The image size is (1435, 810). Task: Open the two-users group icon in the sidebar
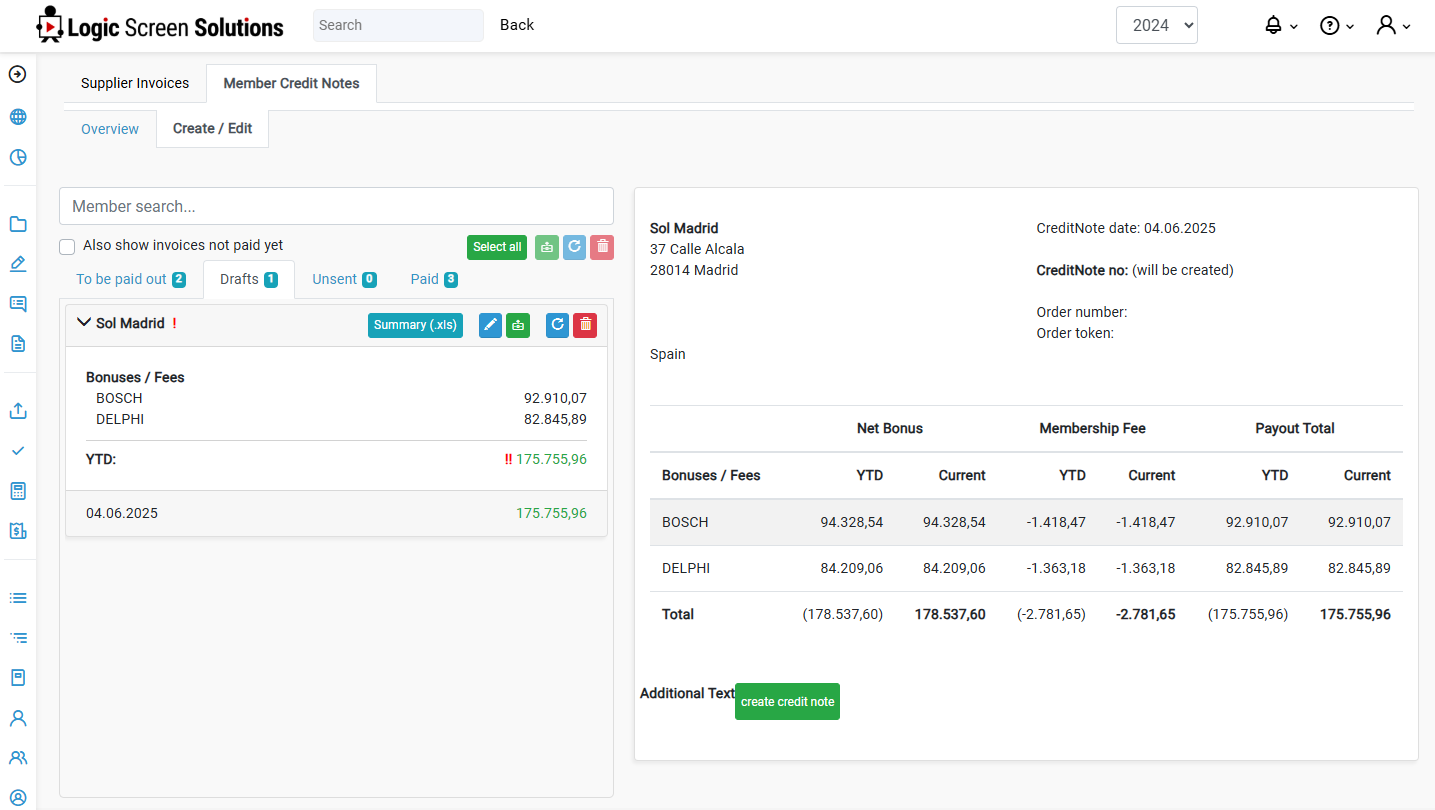tap(17, 758)
